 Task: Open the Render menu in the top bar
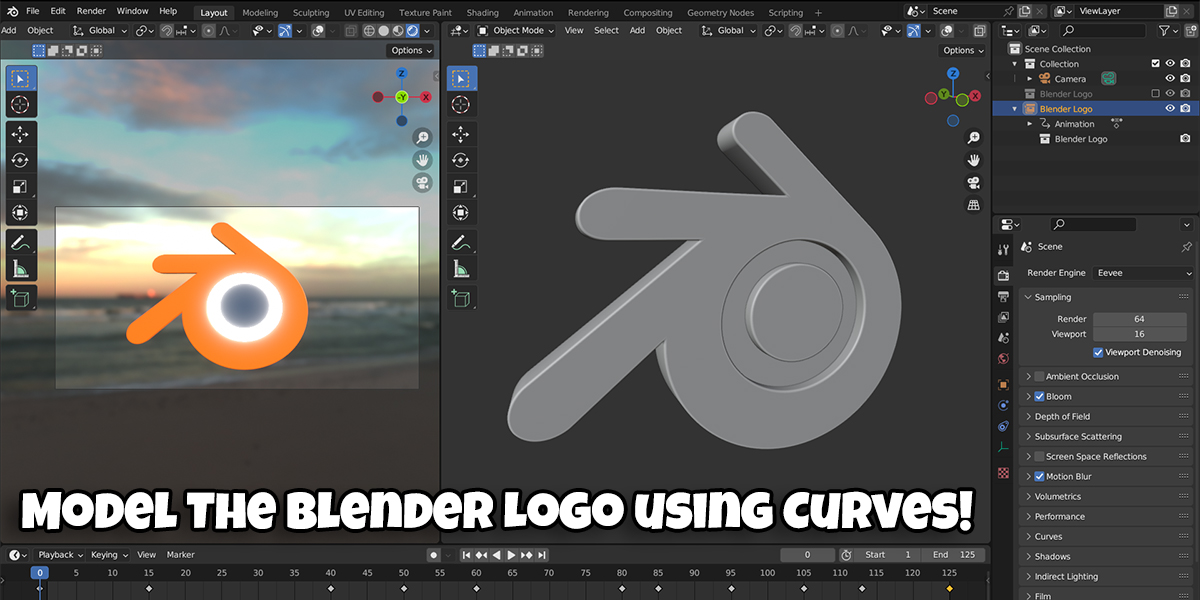click(x=90, y=10)
